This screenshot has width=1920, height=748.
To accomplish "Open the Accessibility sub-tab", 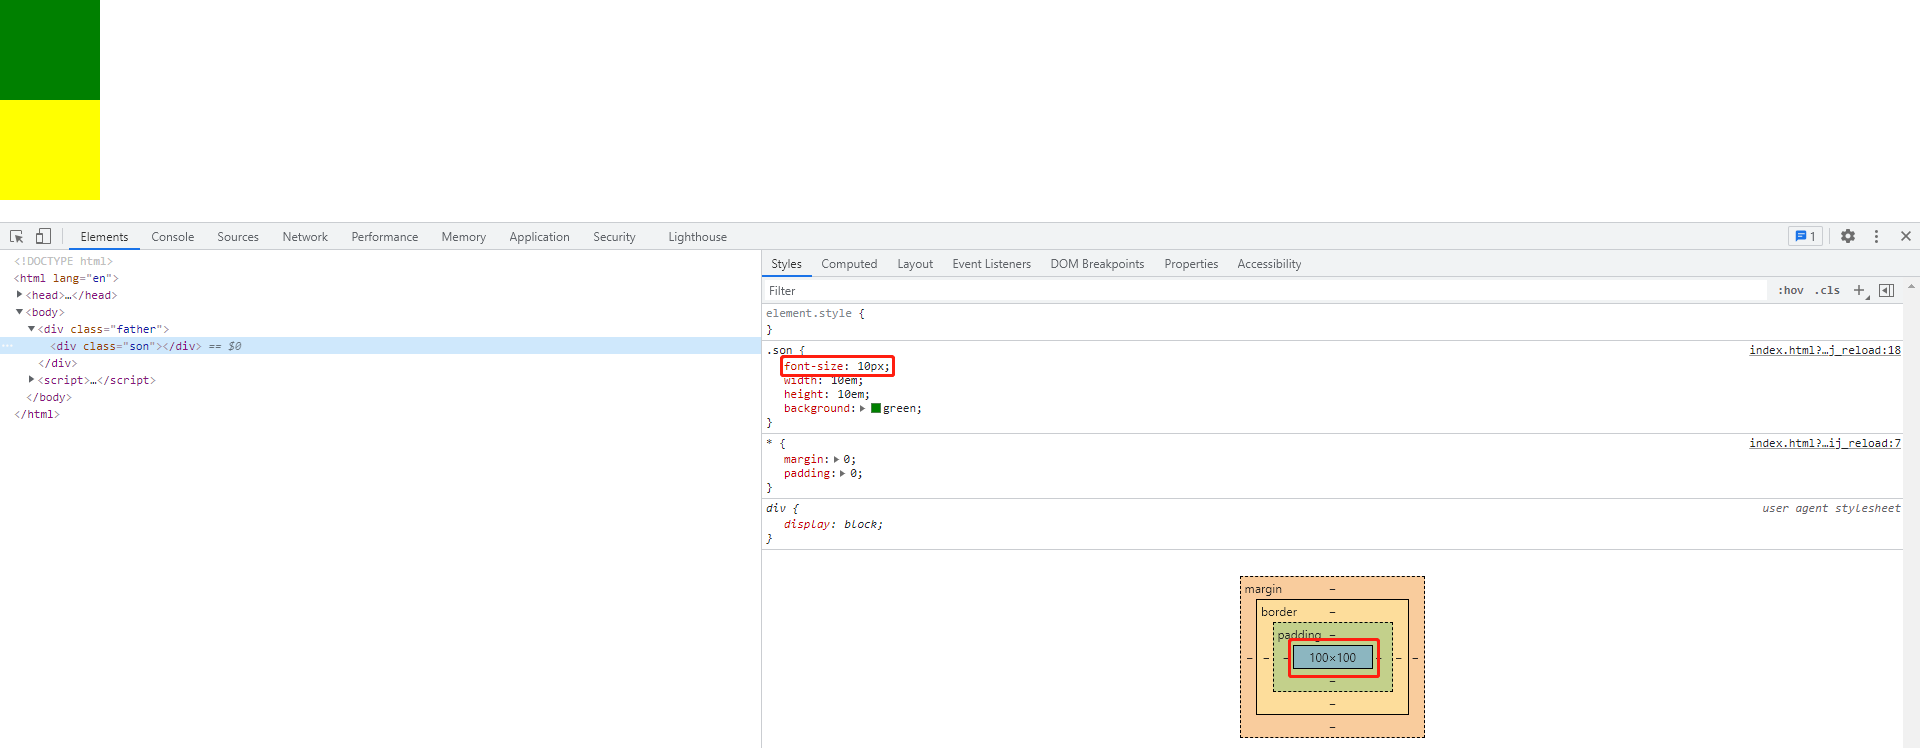I will [1269, 264].
